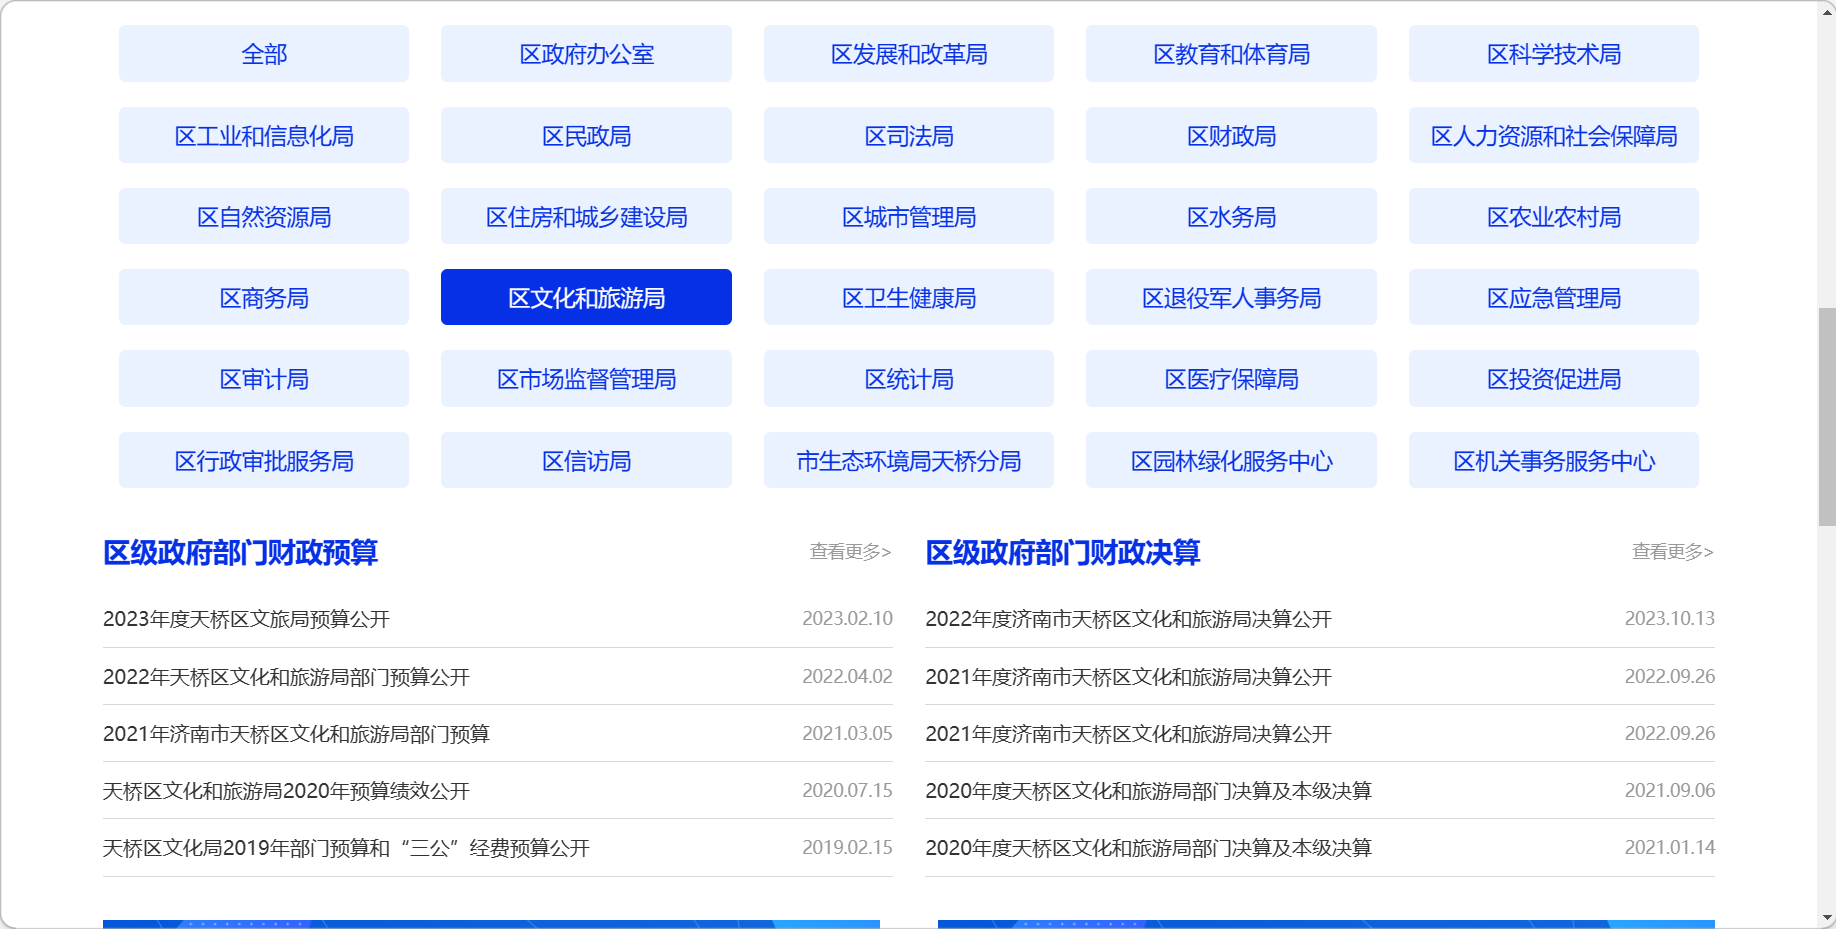Select 区工业和信息化局 filter
1836x929 pixels.
264,135
